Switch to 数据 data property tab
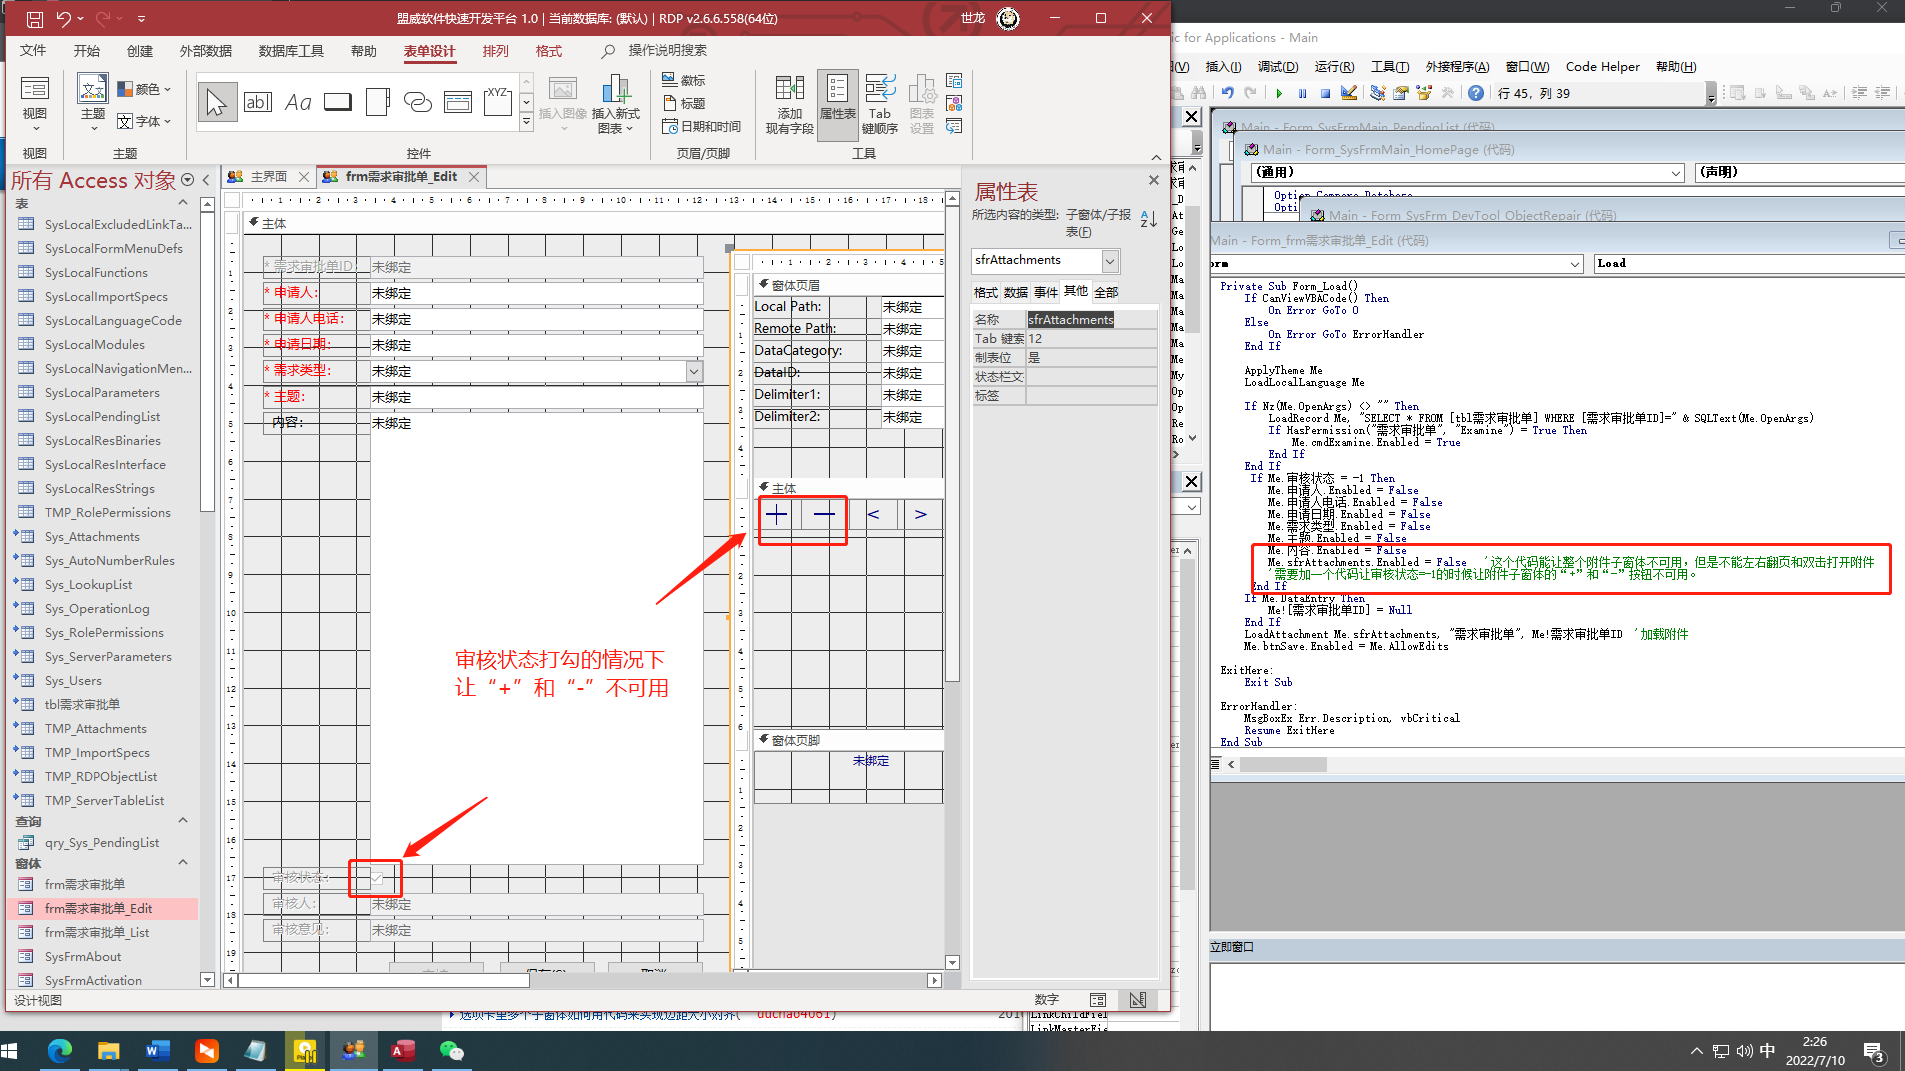 coord(1016,292)
